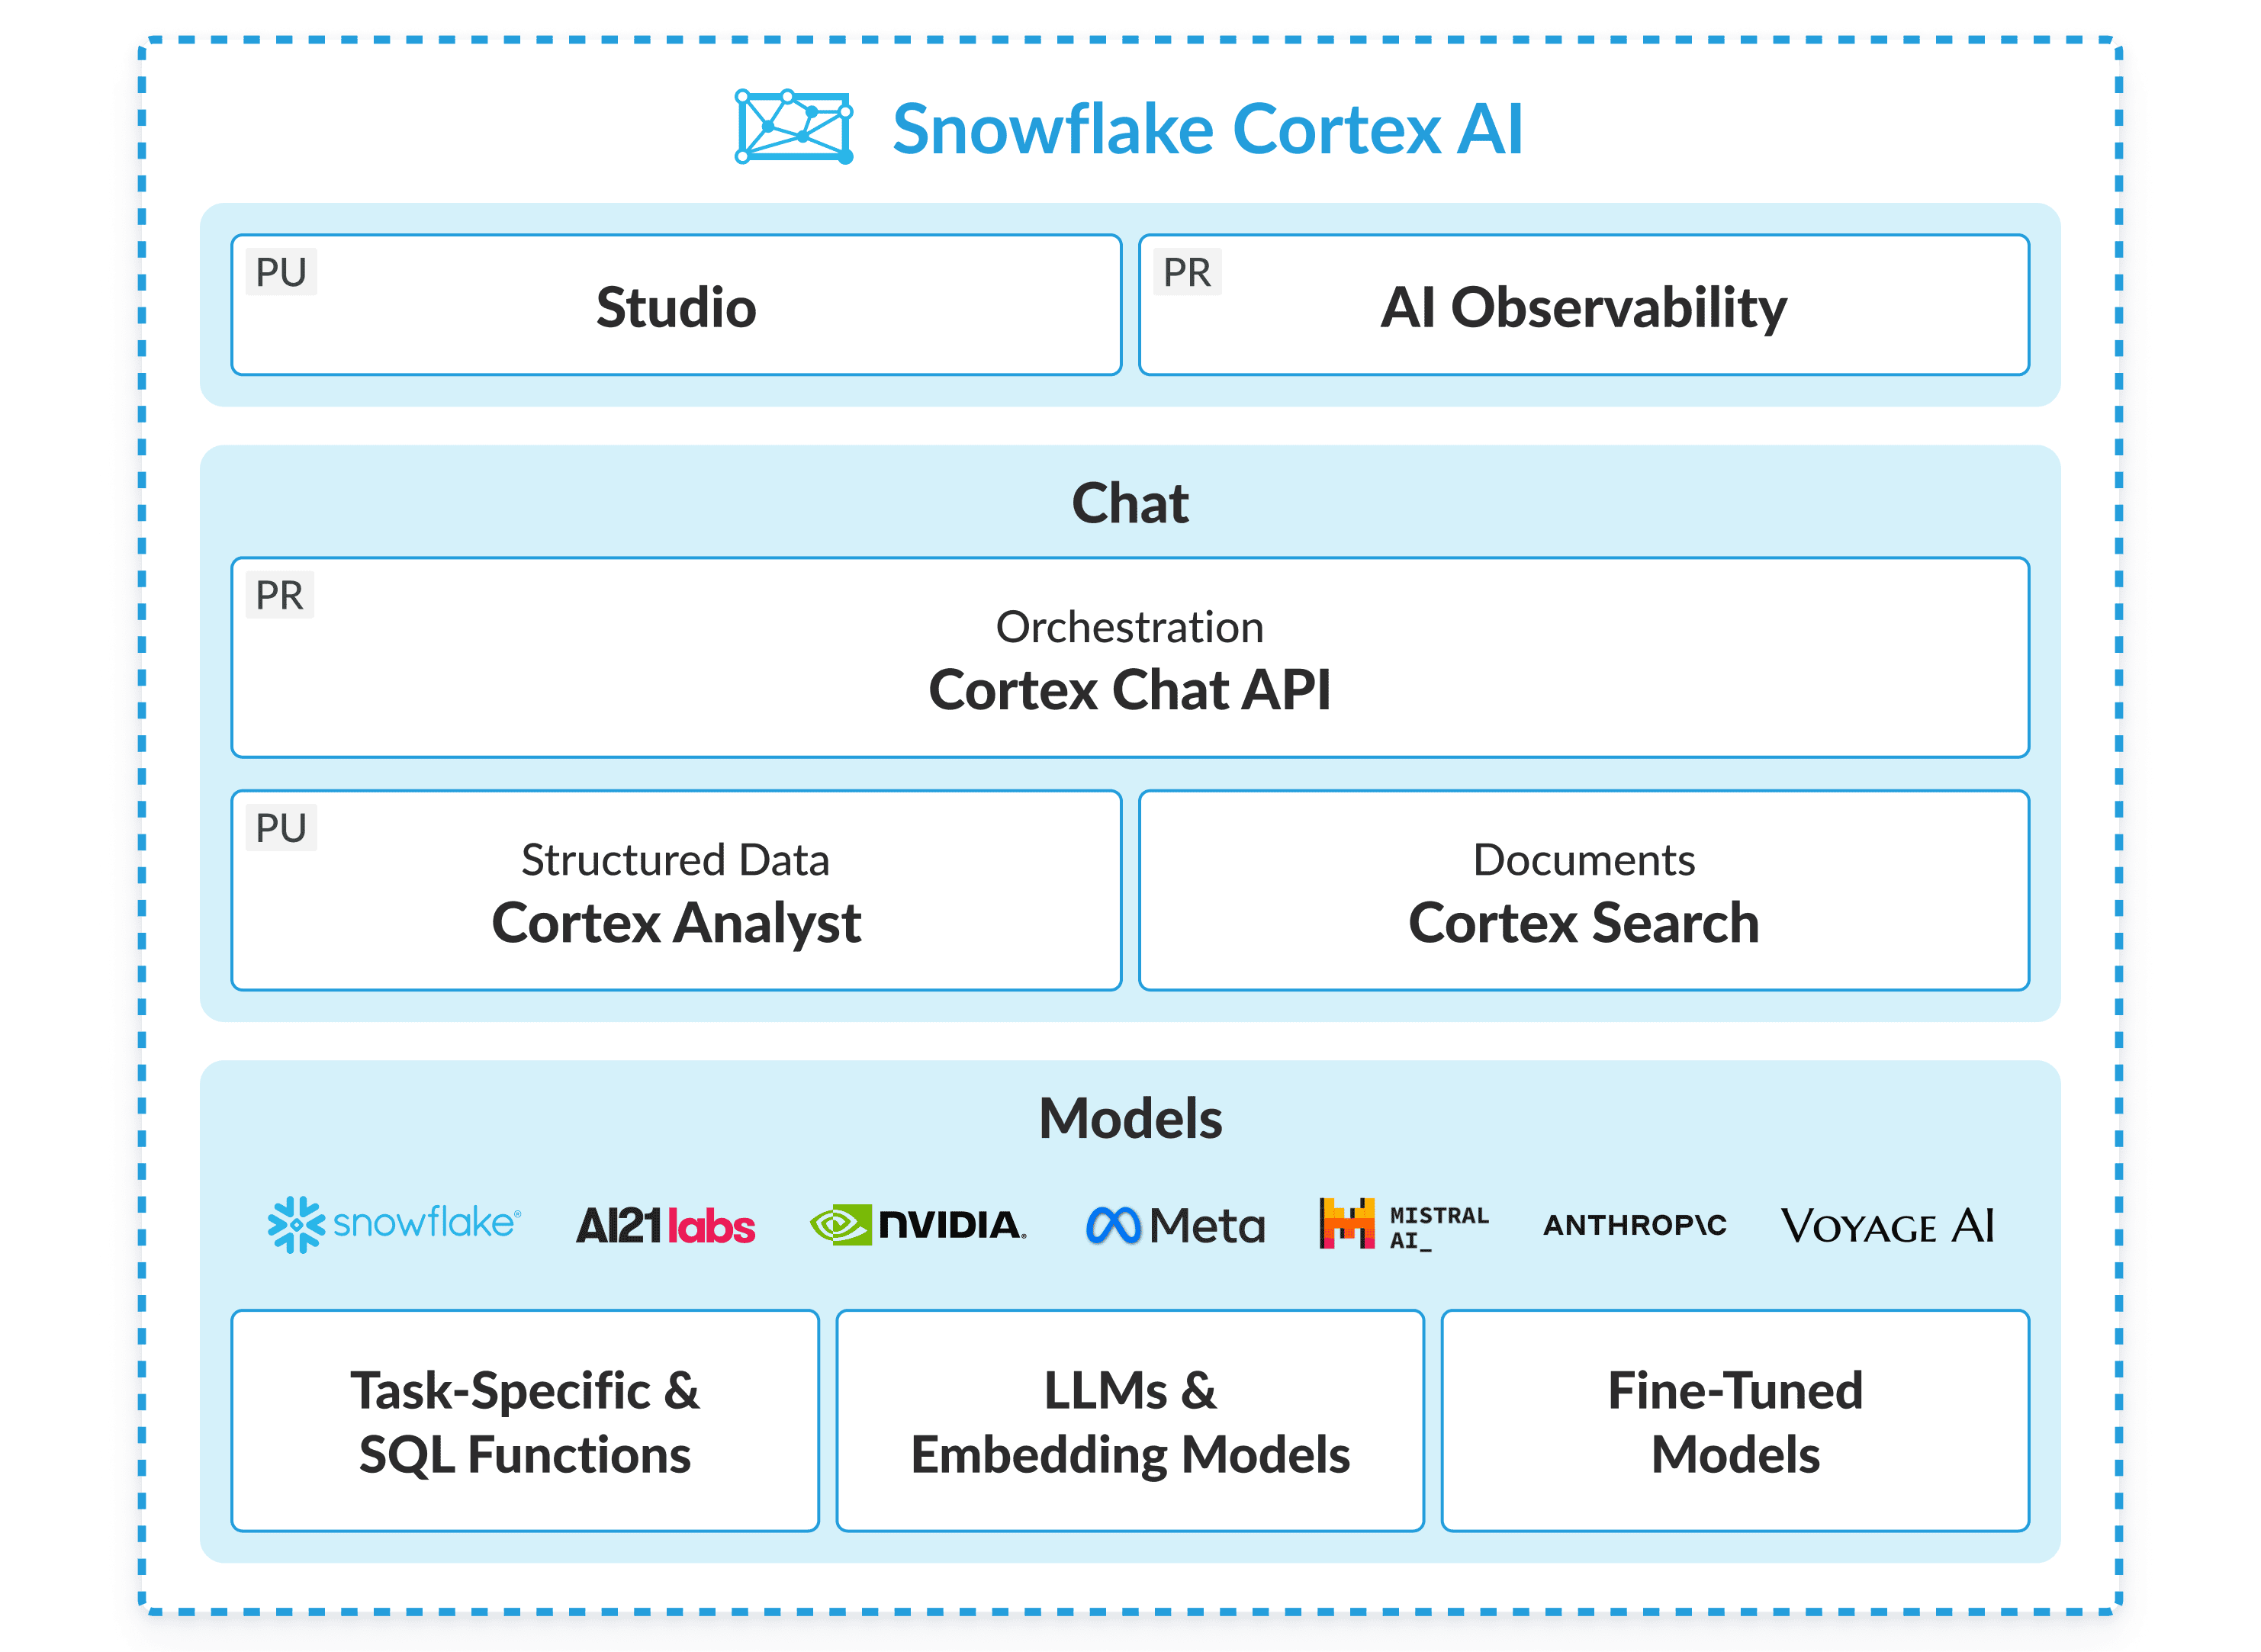Click the Snowflake logo in the Models section

pyautogui.click(x=397, y=1222)
